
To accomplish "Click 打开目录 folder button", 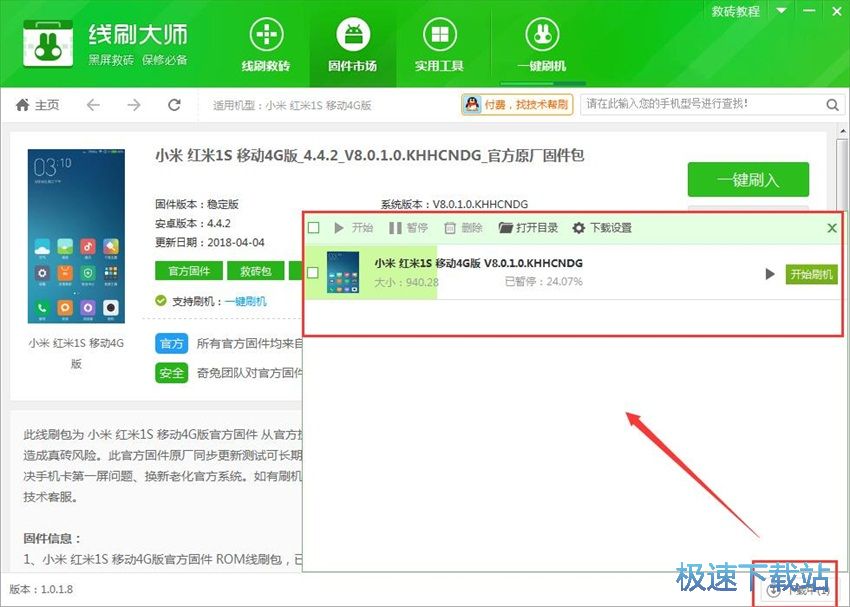I will click(528, 228).
